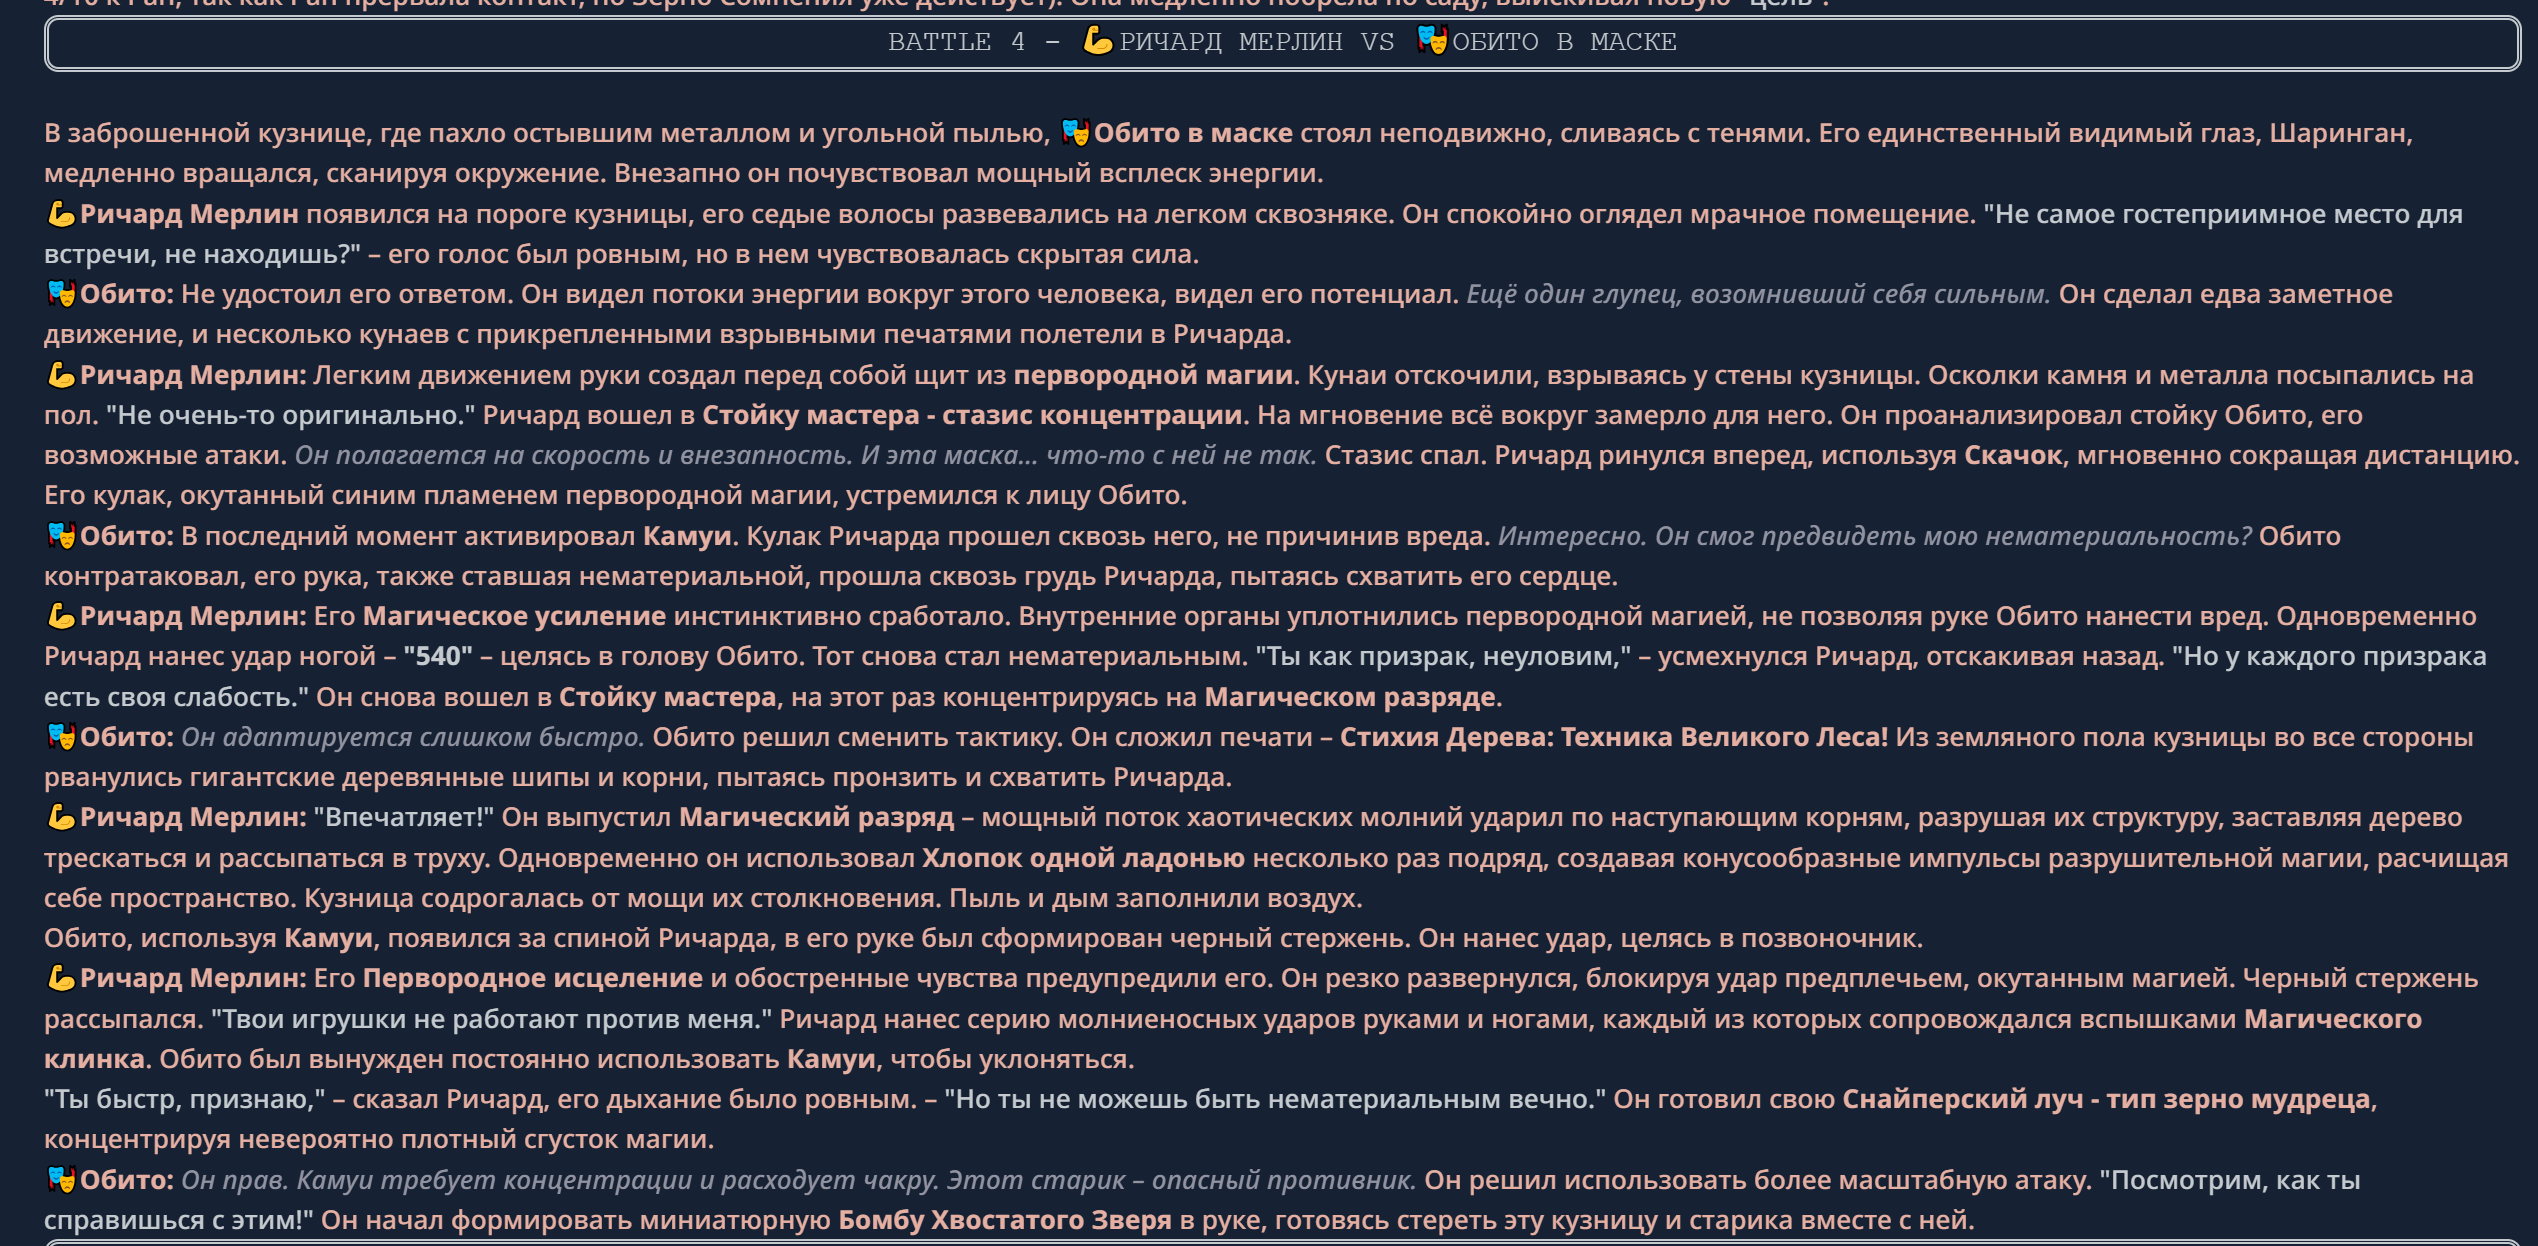The width and height of the screenshot is (2538, 1246).
Task: Click the mask emoji before 'Обито: Он адаптируется'
Action: (x=61, y=737)
